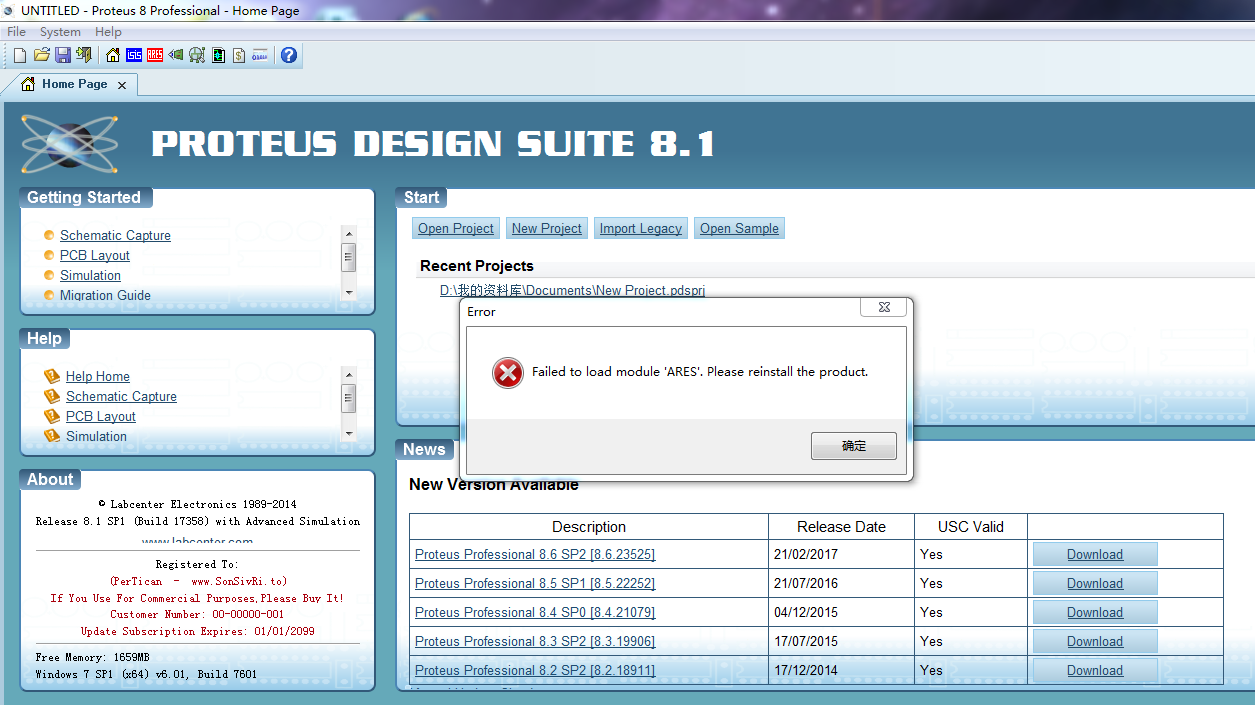Select the Home Page tab
The width and height of the screenshot is (1255, 705).
(74, 84)
